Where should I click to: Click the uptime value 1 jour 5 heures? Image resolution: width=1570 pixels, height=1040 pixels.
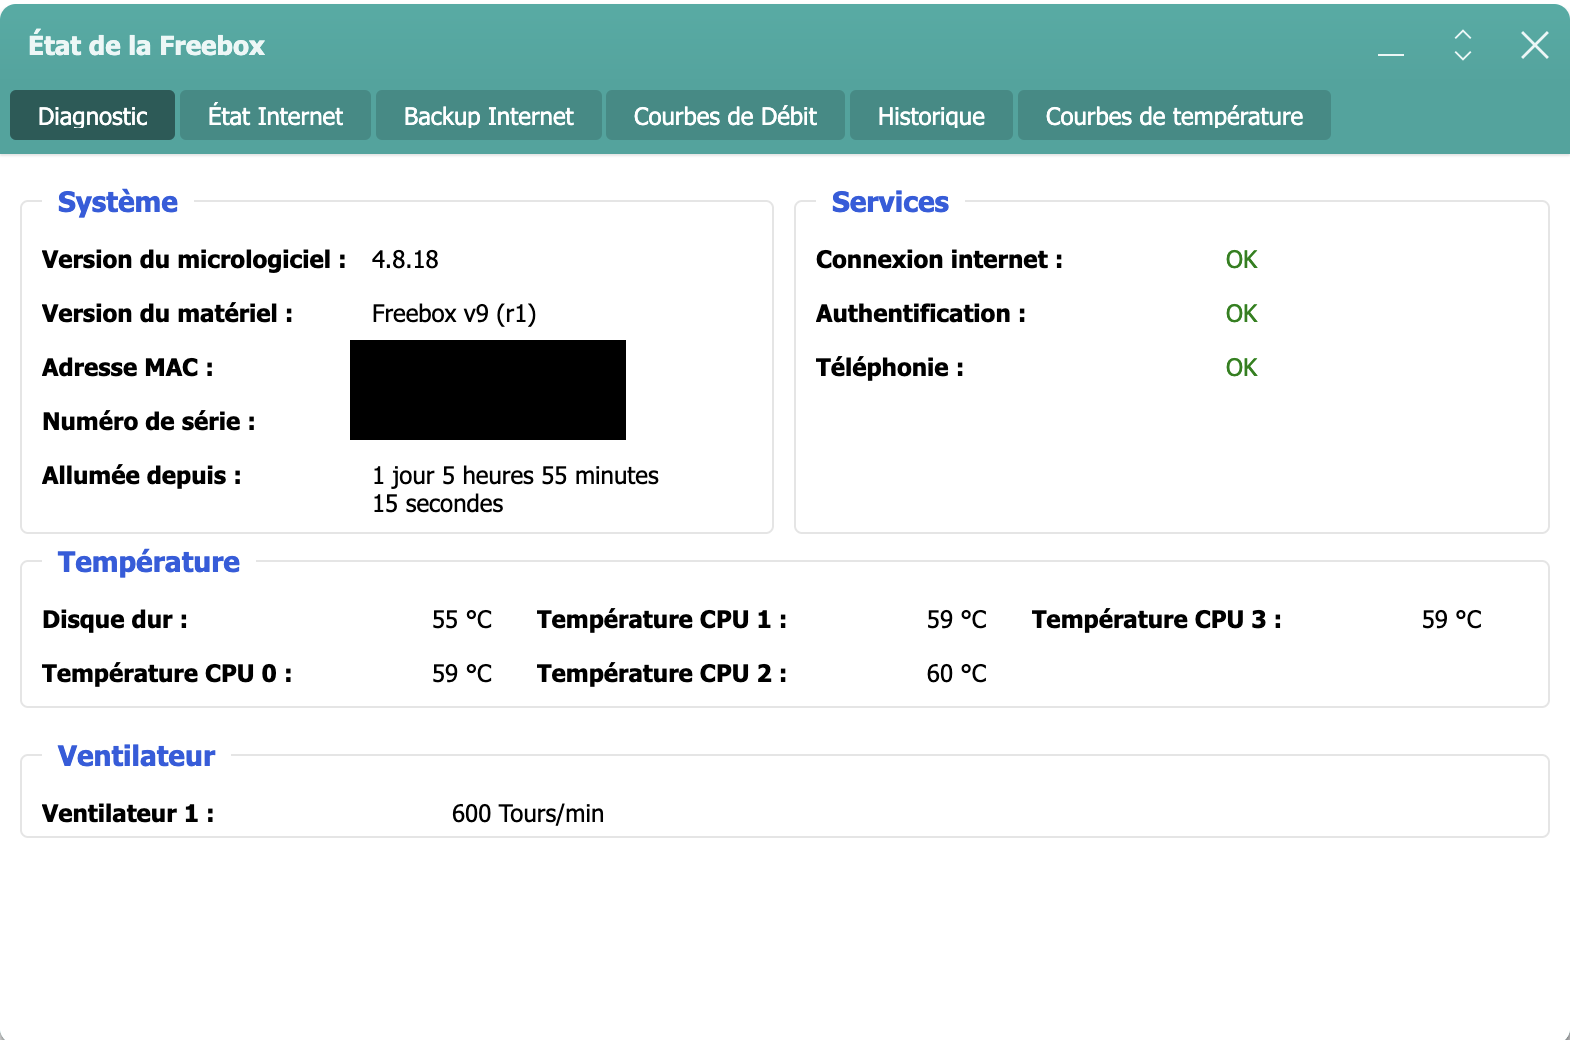pos(515,489)
